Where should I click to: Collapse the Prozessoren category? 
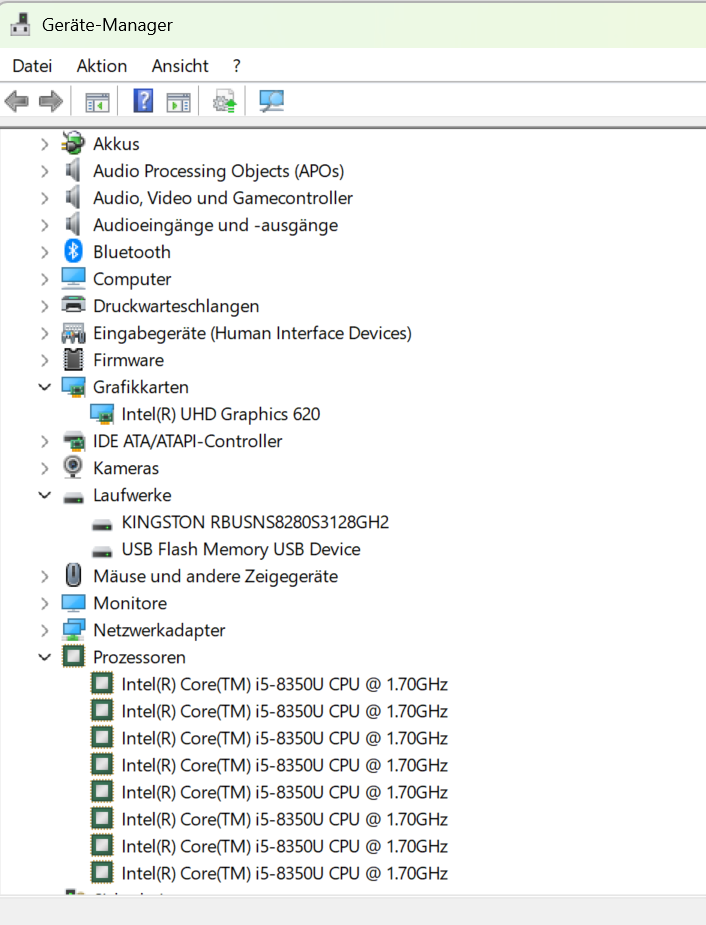[x=44, y=657]
